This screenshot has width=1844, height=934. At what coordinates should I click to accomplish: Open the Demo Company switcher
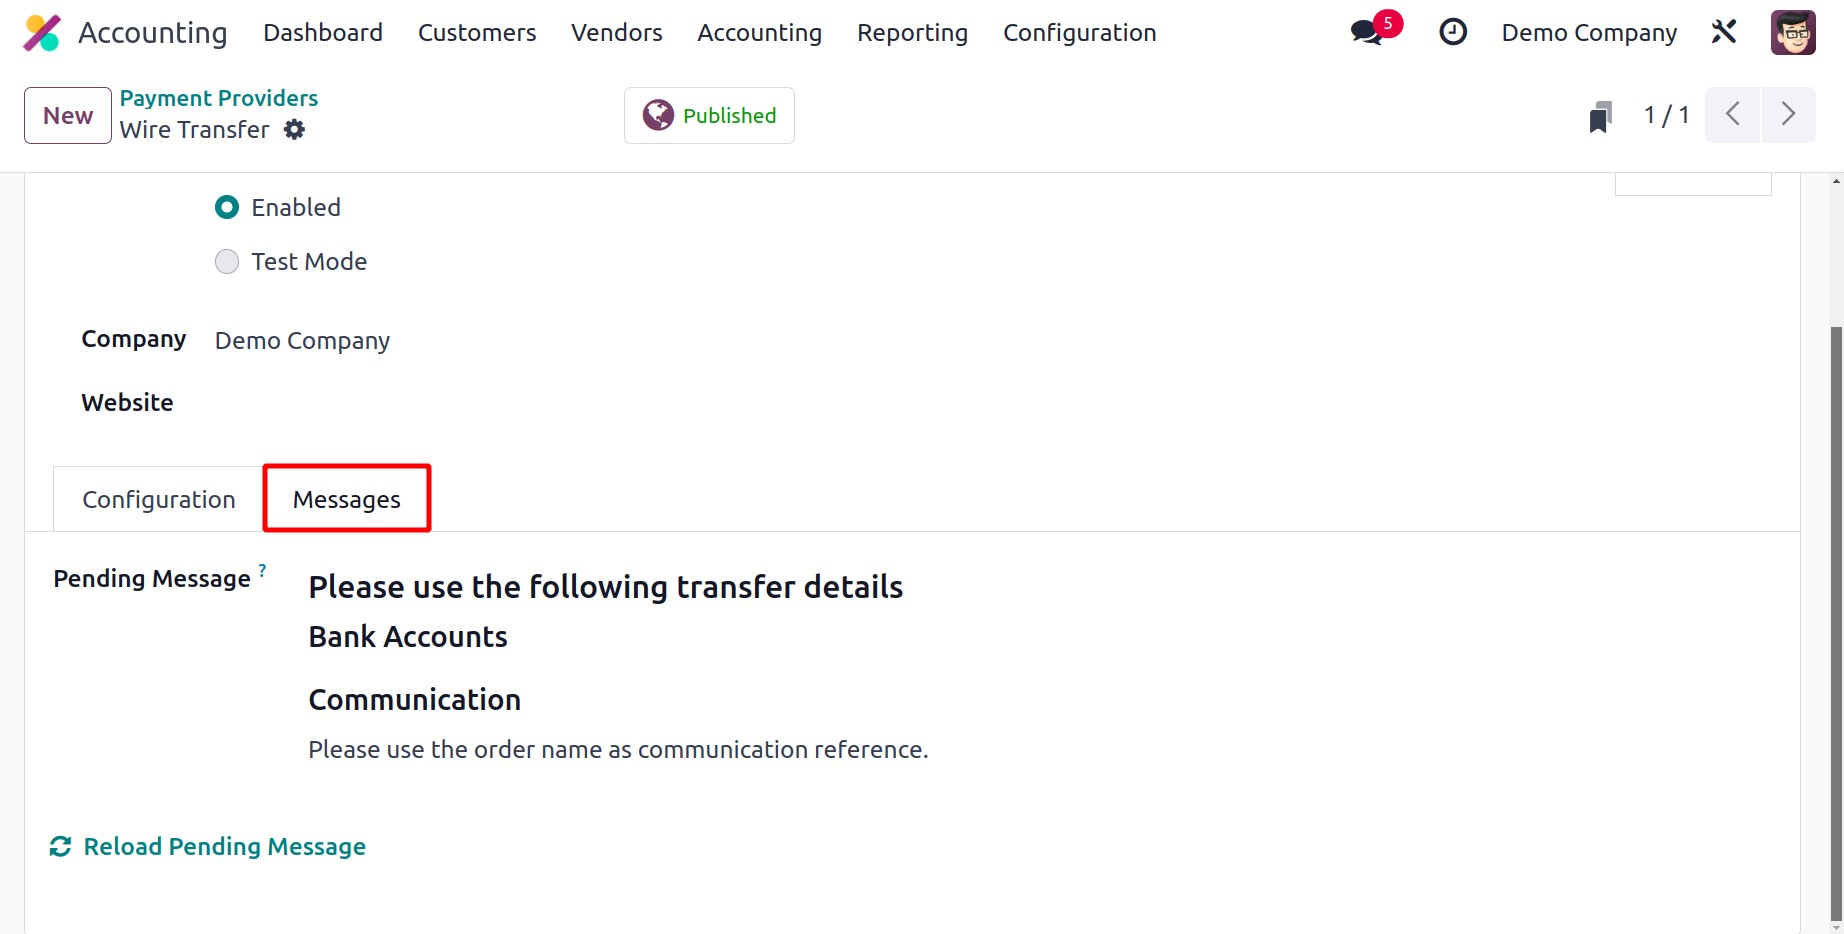[1588, 33]
